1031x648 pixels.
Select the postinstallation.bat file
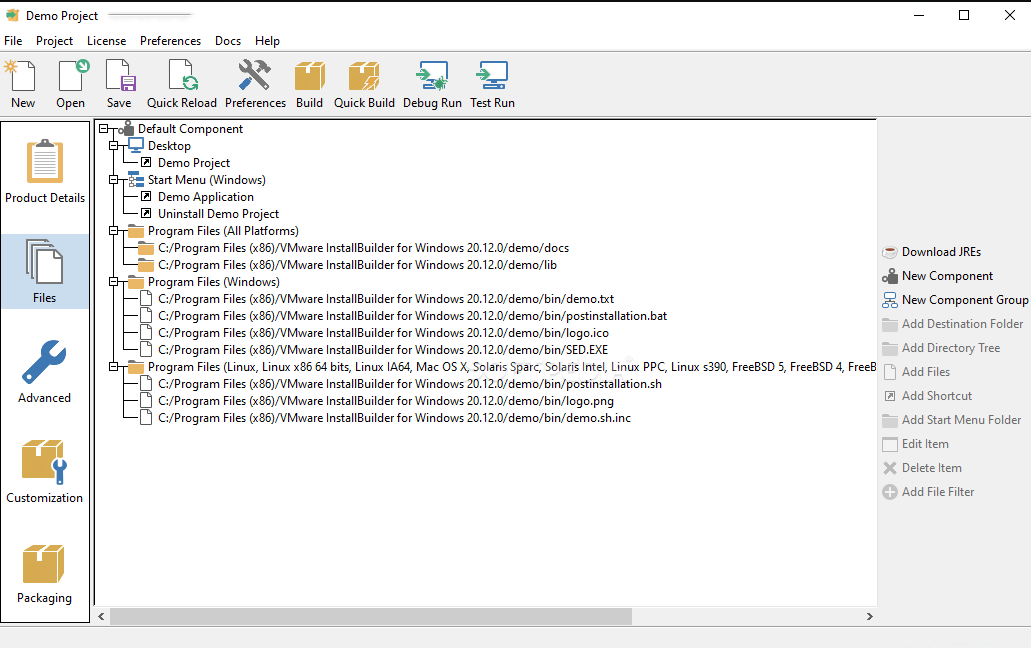(412, 316)
